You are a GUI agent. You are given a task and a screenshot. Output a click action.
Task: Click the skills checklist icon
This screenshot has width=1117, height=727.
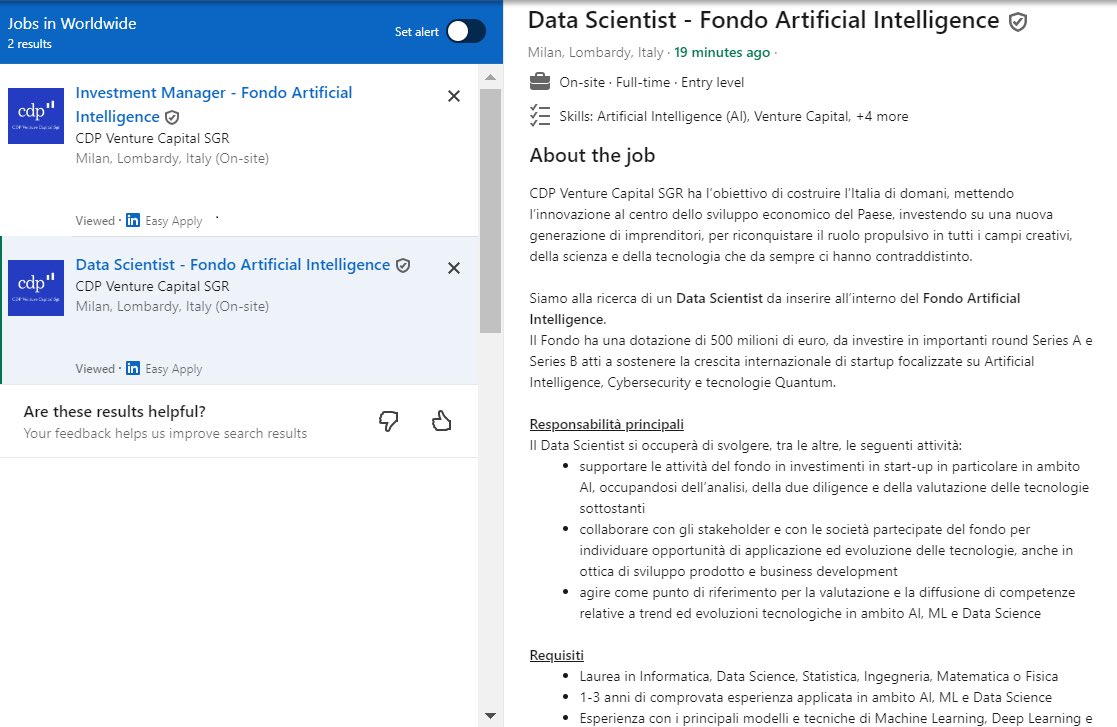[540, 115]
